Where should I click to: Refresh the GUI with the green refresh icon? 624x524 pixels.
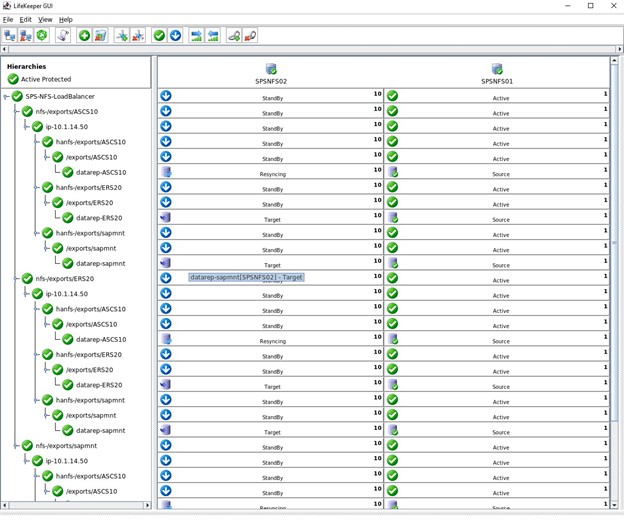42,35
